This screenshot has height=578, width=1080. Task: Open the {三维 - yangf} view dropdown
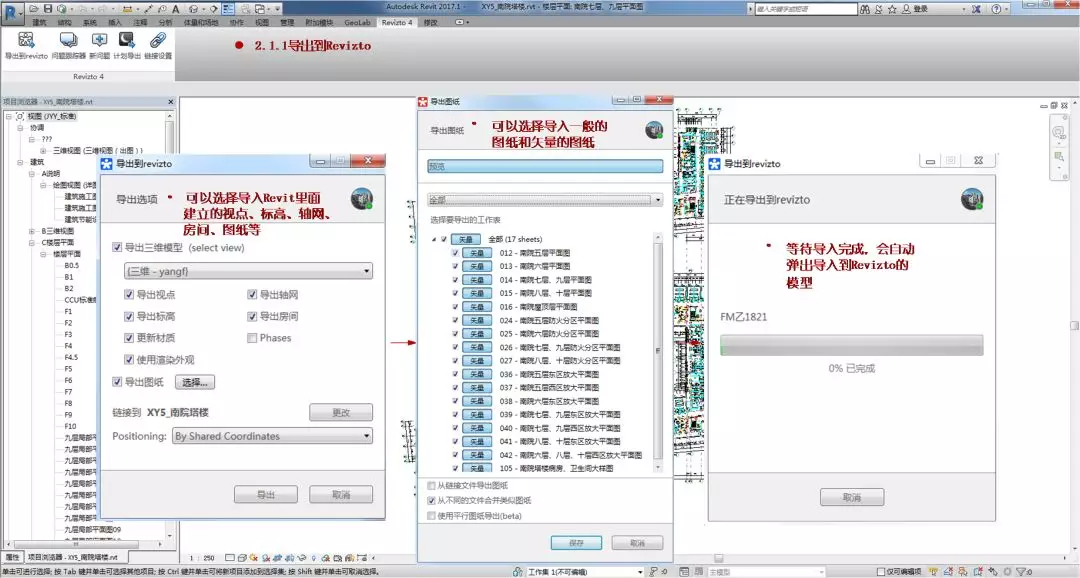(x=248, y=271)
